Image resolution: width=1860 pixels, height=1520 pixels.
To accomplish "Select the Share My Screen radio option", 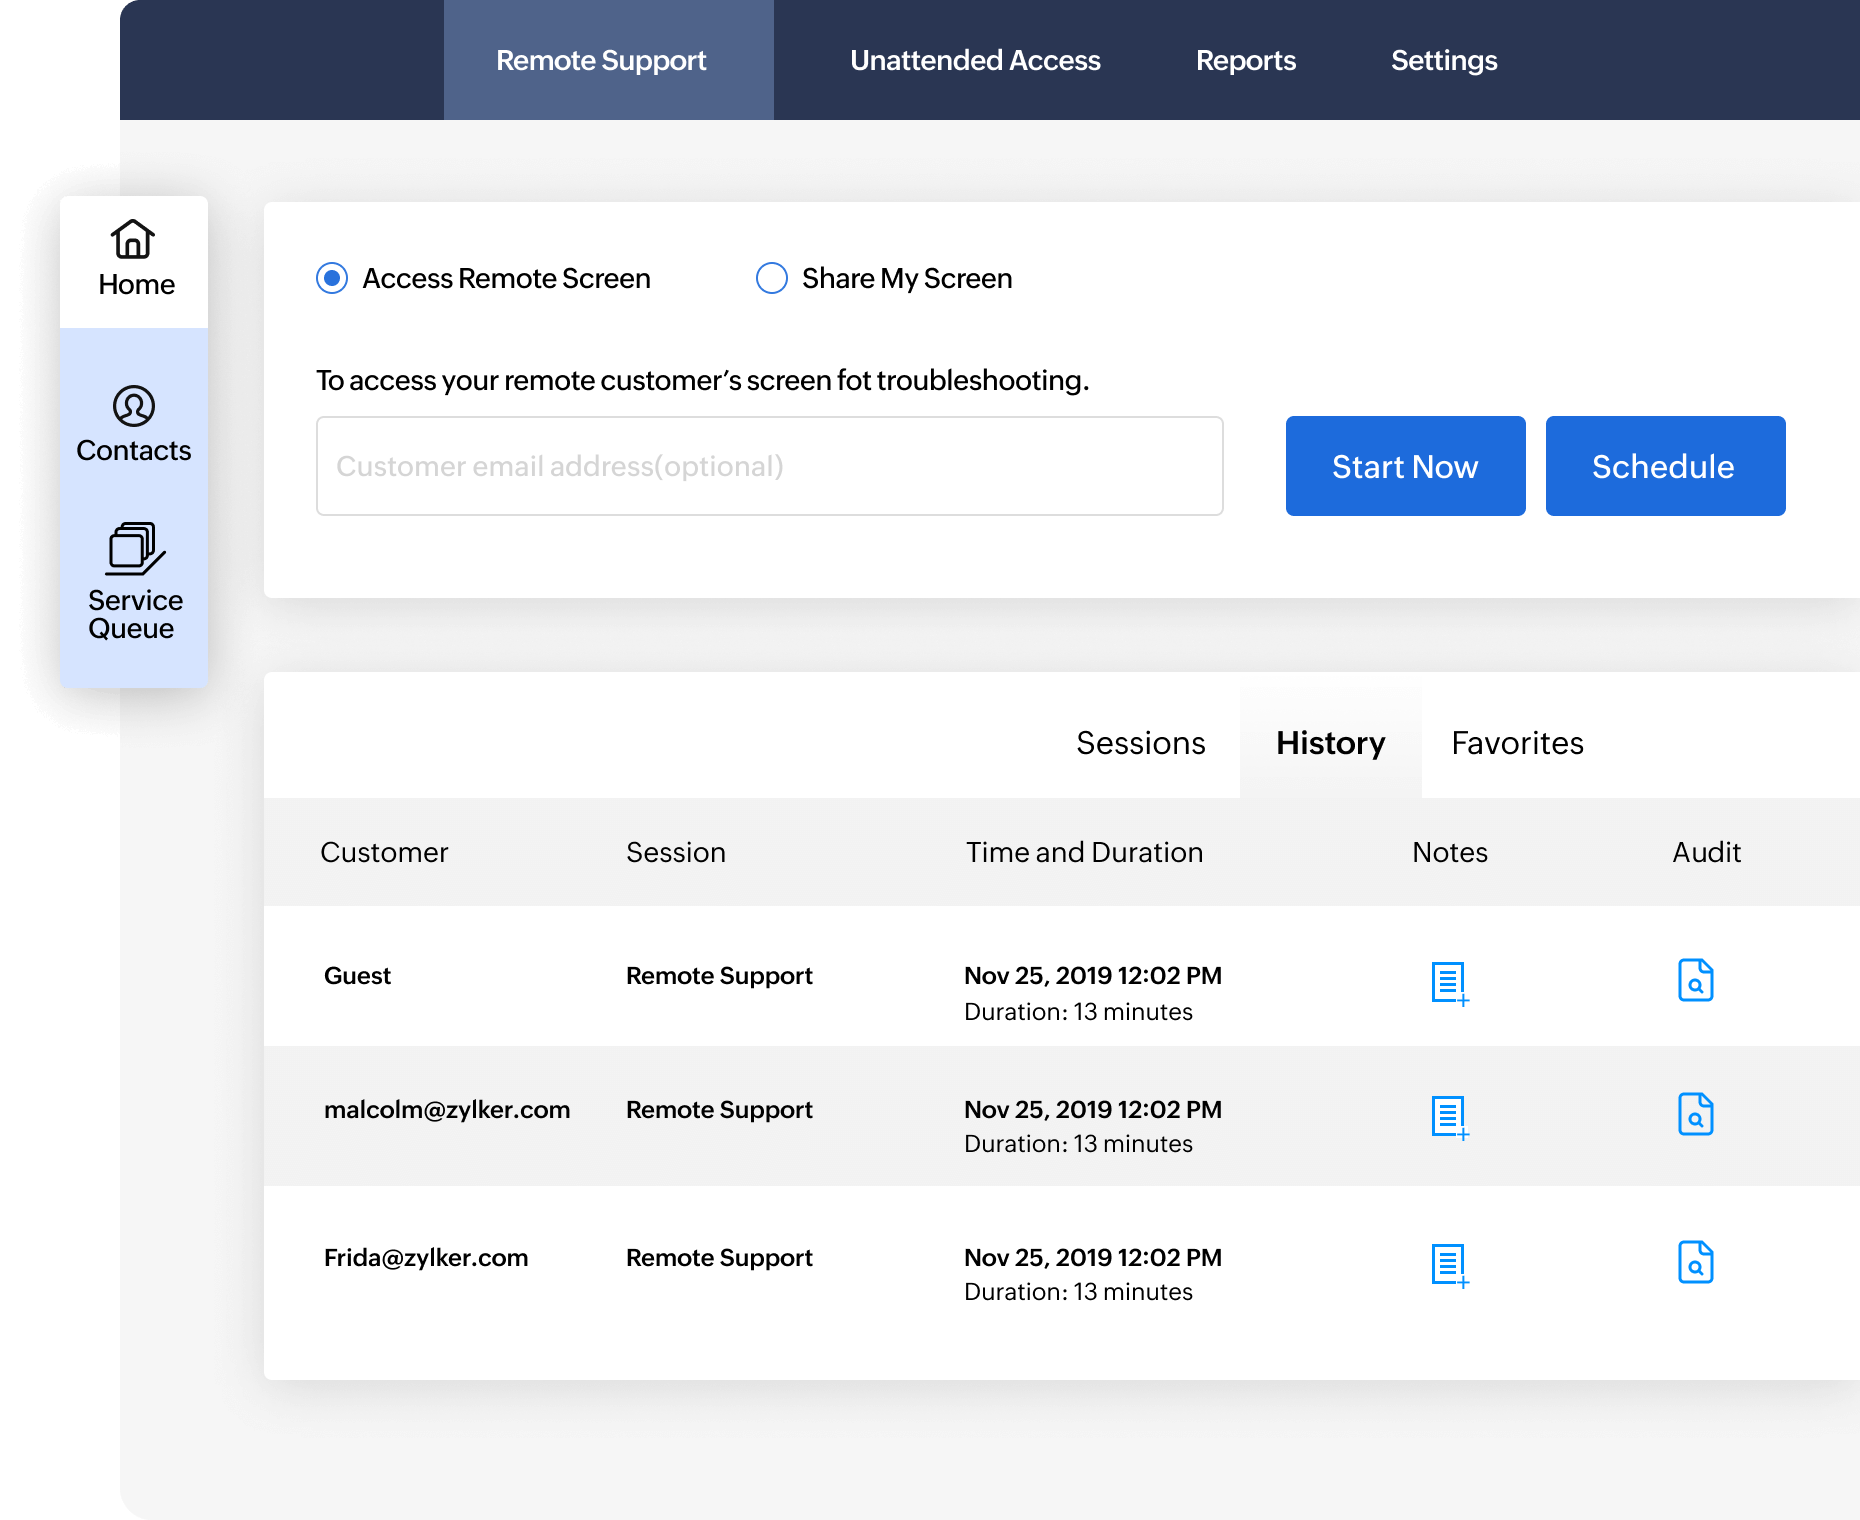I will coord(772,278).
